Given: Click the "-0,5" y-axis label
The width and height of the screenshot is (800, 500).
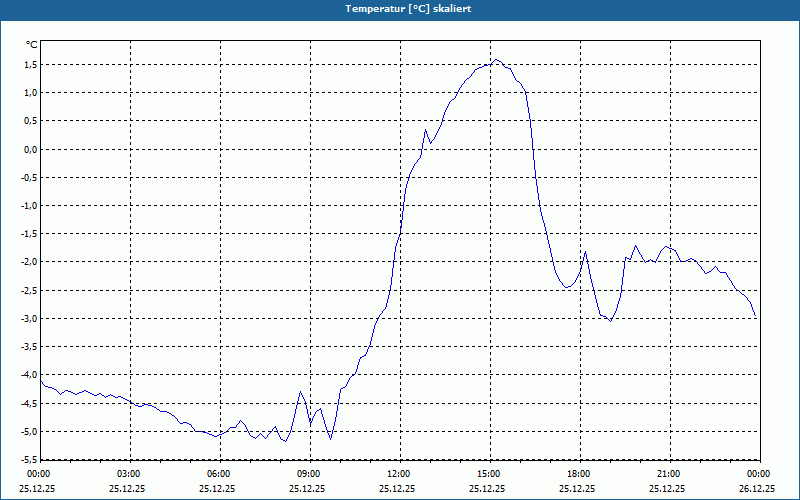Looking at the screenshot, I should (x=30, y=178).
